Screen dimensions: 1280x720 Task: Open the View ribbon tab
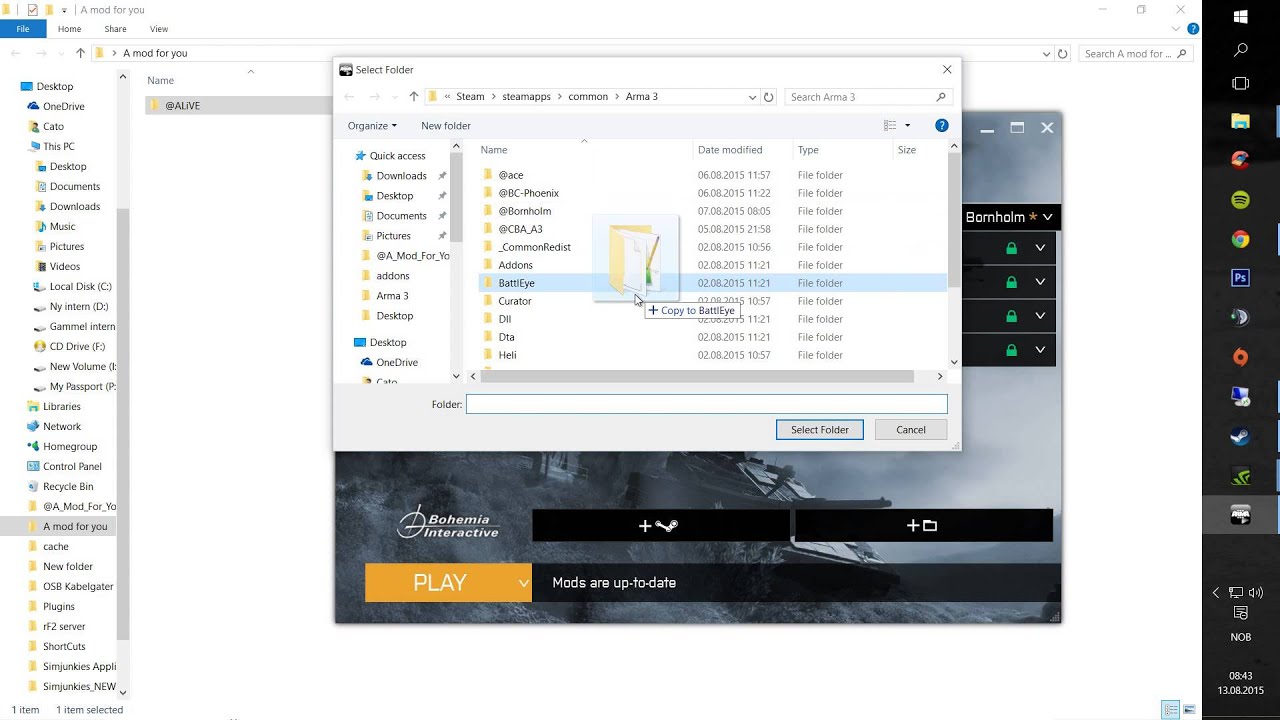click(x=158, y=29)
